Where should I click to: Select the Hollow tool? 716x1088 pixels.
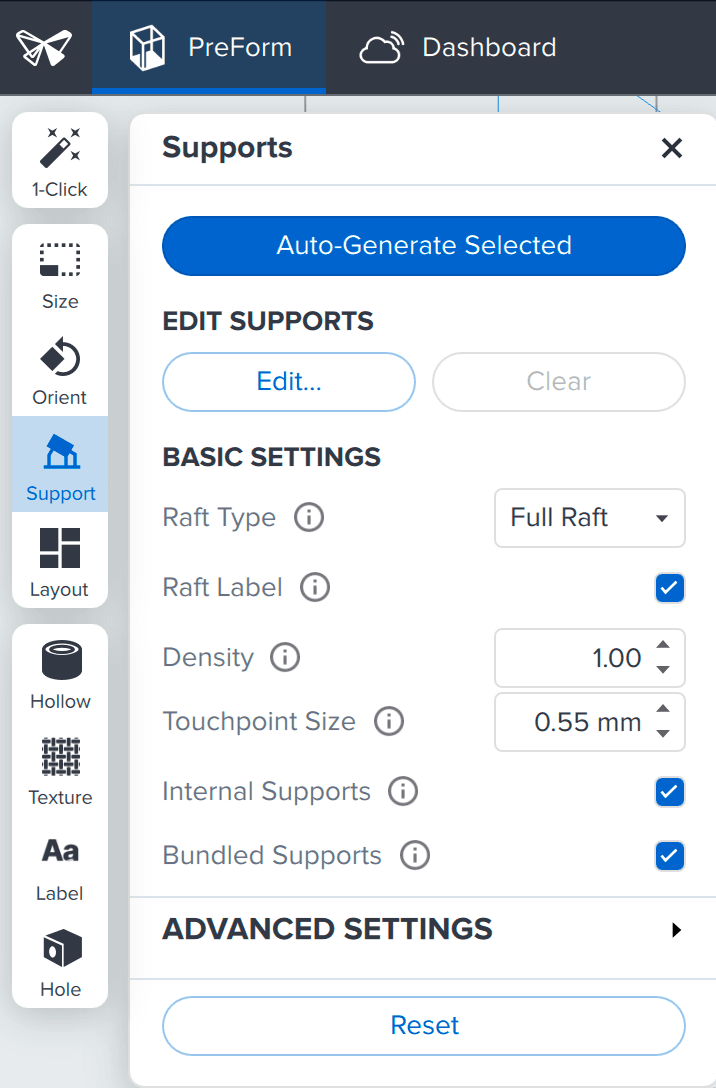(59, 673)
